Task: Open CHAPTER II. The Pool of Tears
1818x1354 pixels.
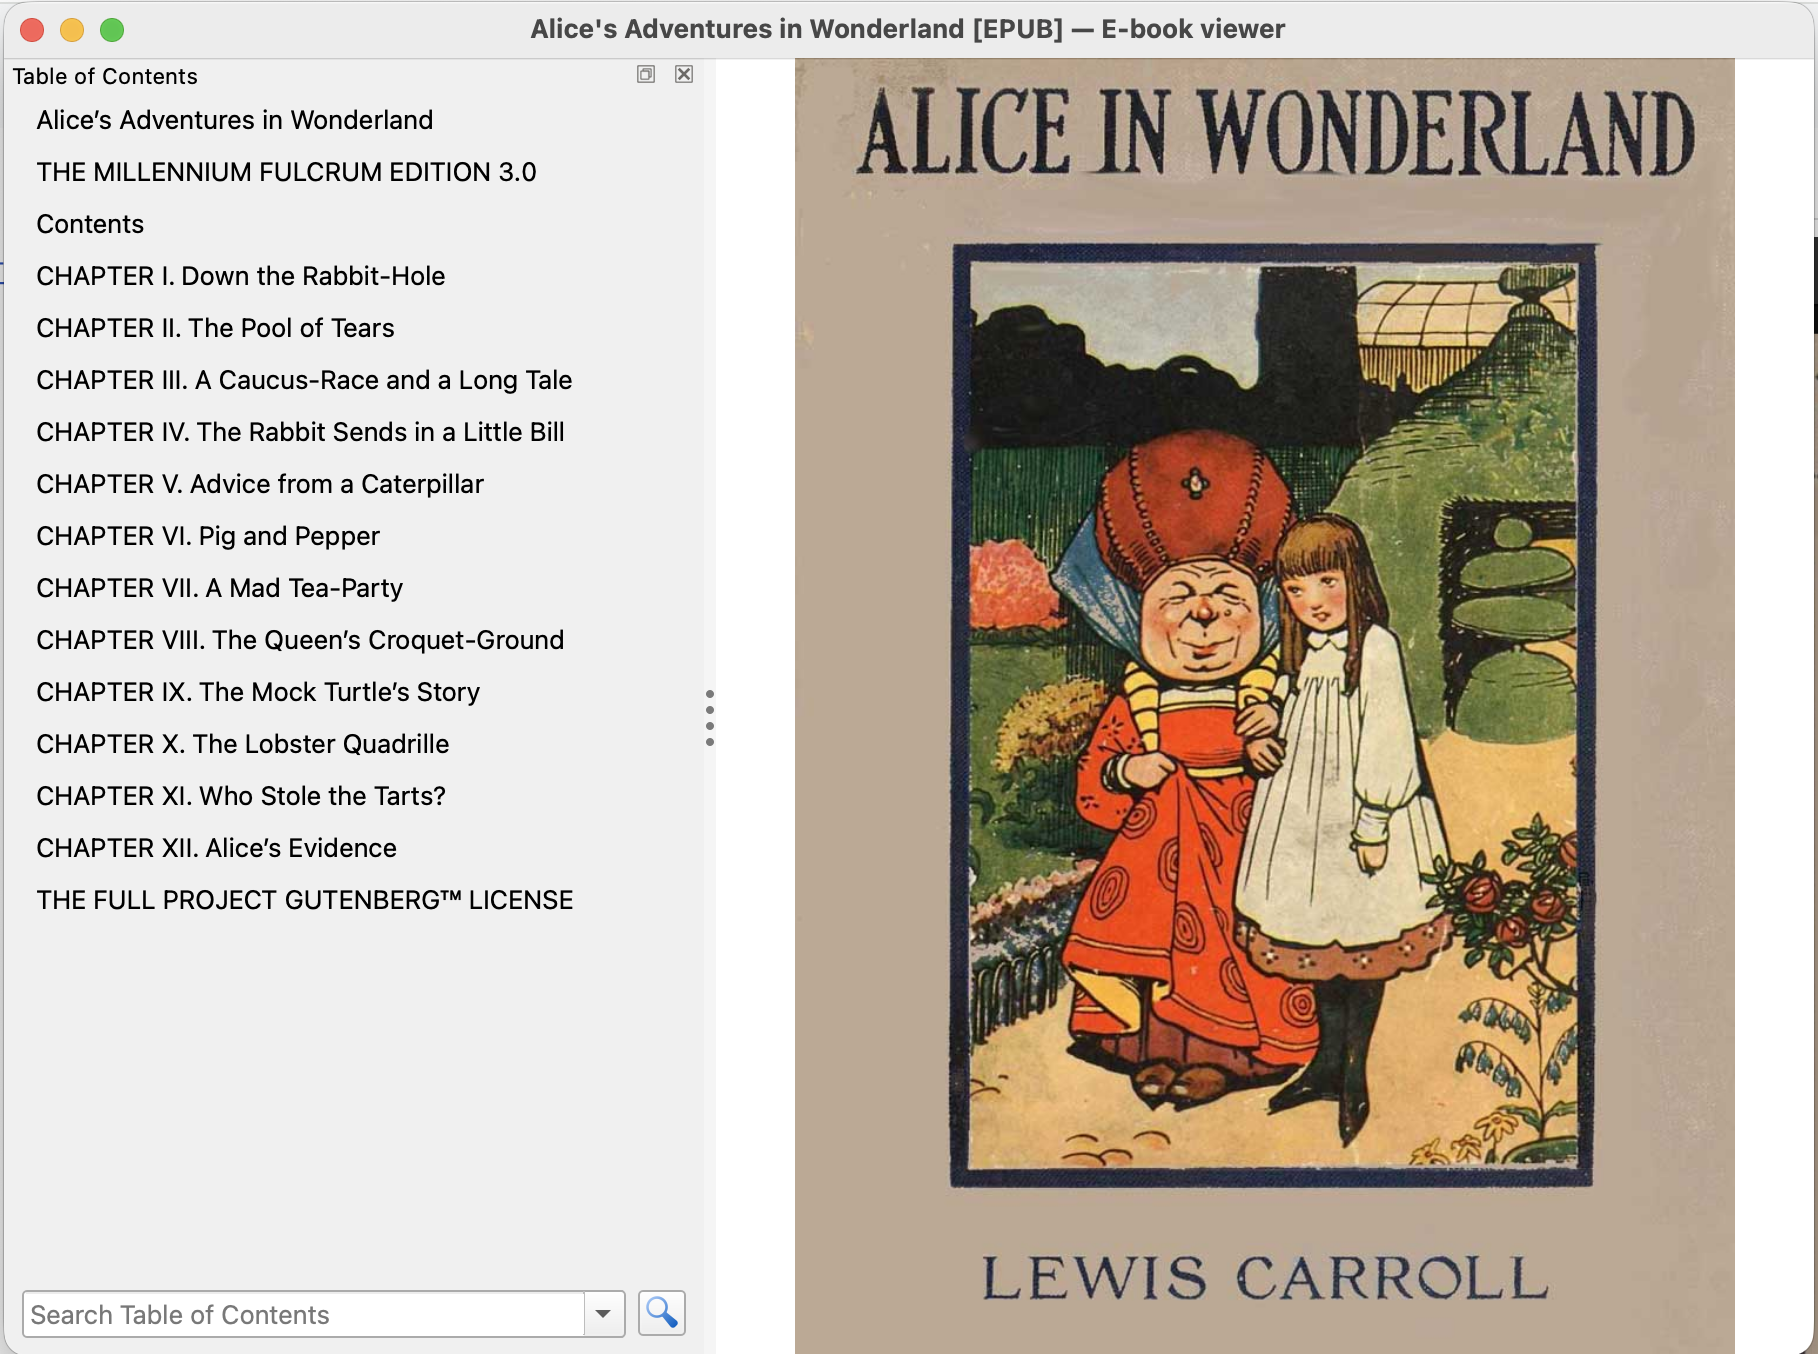Action: [x=216, y=328]
